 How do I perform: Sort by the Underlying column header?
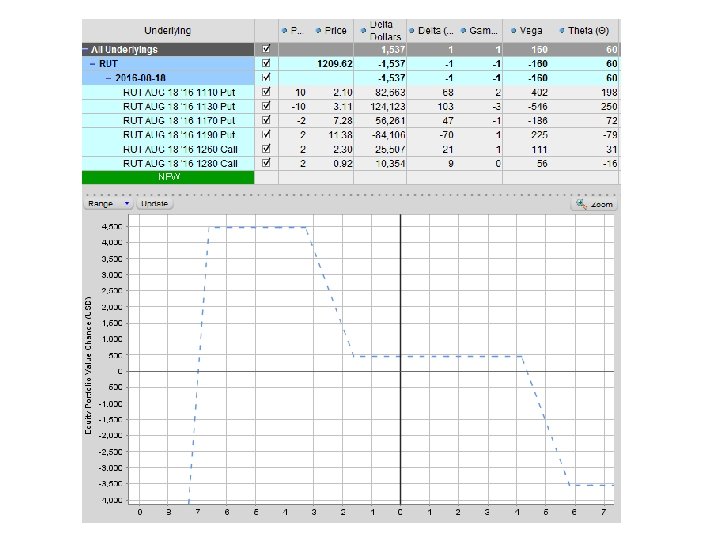coord(167,30)
